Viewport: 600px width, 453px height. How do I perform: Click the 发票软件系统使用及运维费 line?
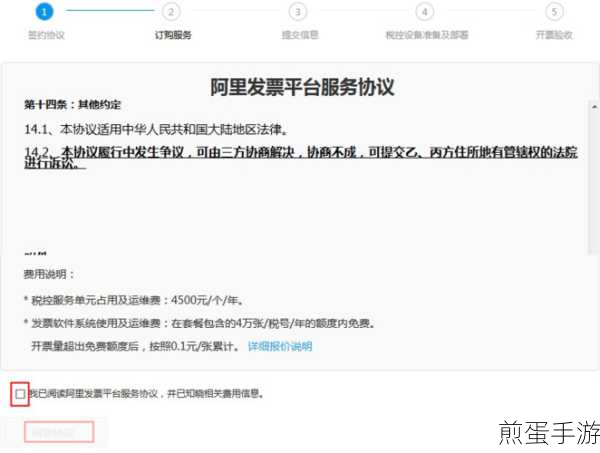click(199, 324)
